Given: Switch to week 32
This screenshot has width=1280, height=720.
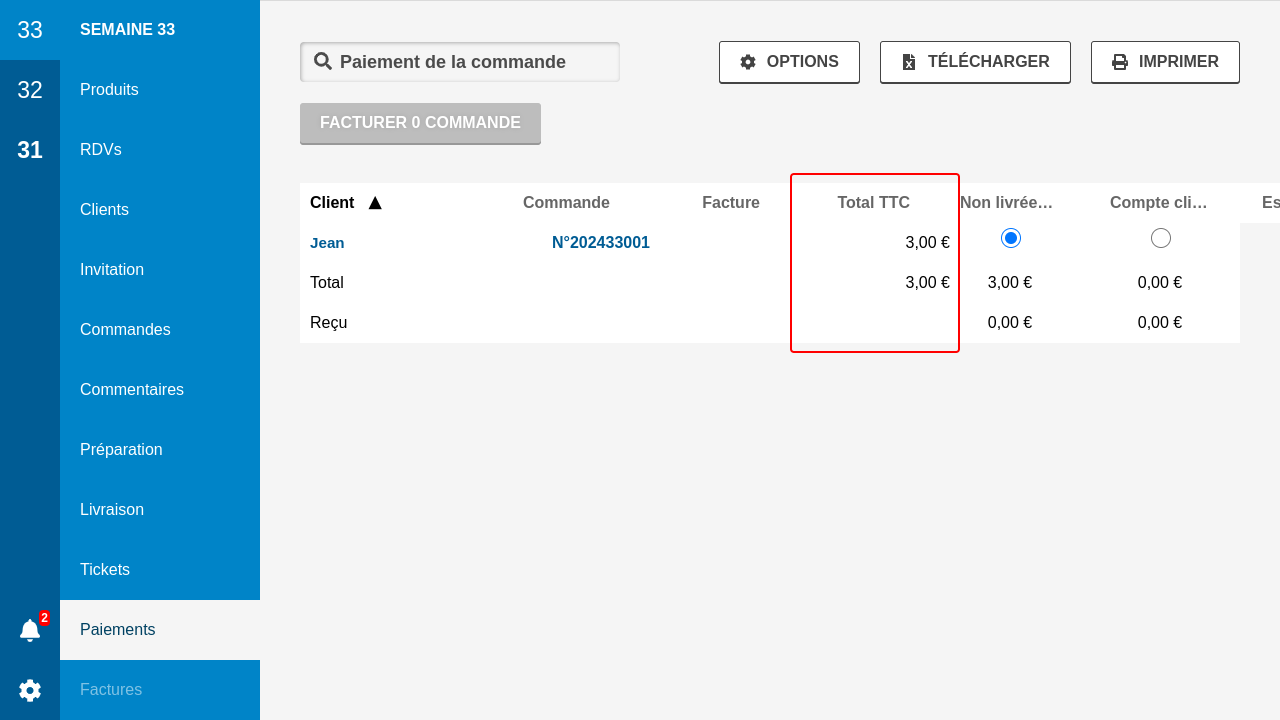Looking at the screenshot, I should point(30,90).
